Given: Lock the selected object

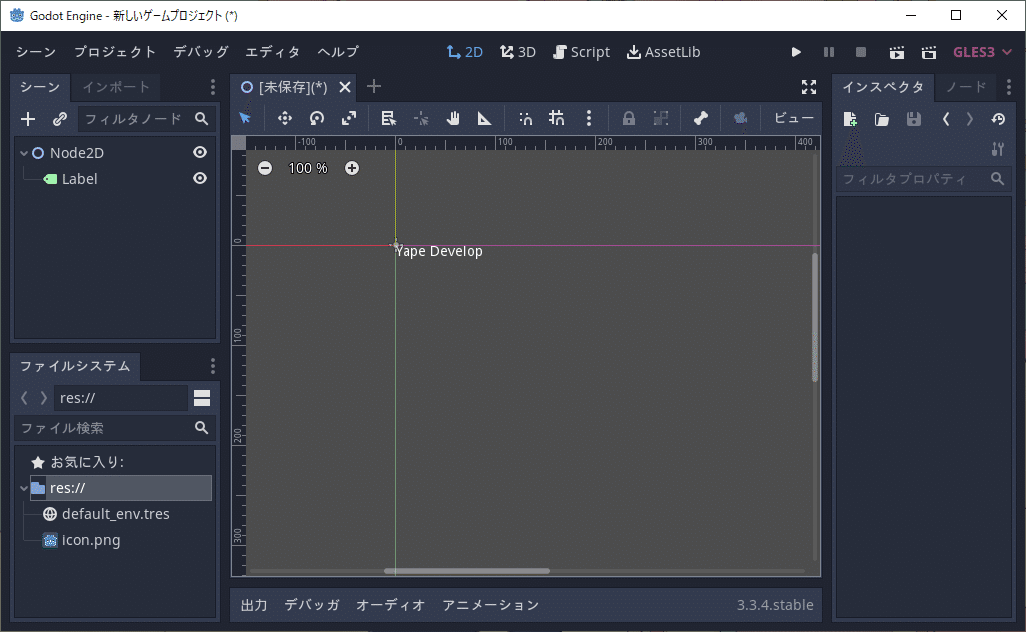Looking at the screenshot, I should [628, 118].
